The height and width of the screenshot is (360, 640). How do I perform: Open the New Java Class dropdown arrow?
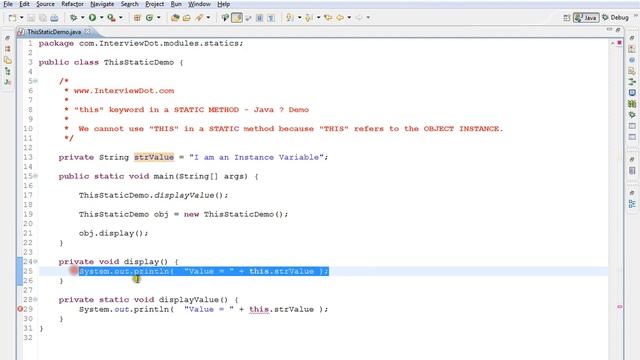[159, 18]
